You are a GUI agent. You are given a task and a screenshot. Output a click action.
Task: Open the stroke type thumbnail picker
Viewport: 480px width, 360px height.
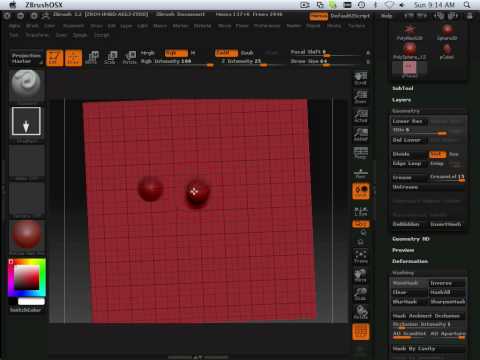click(26, 121)
